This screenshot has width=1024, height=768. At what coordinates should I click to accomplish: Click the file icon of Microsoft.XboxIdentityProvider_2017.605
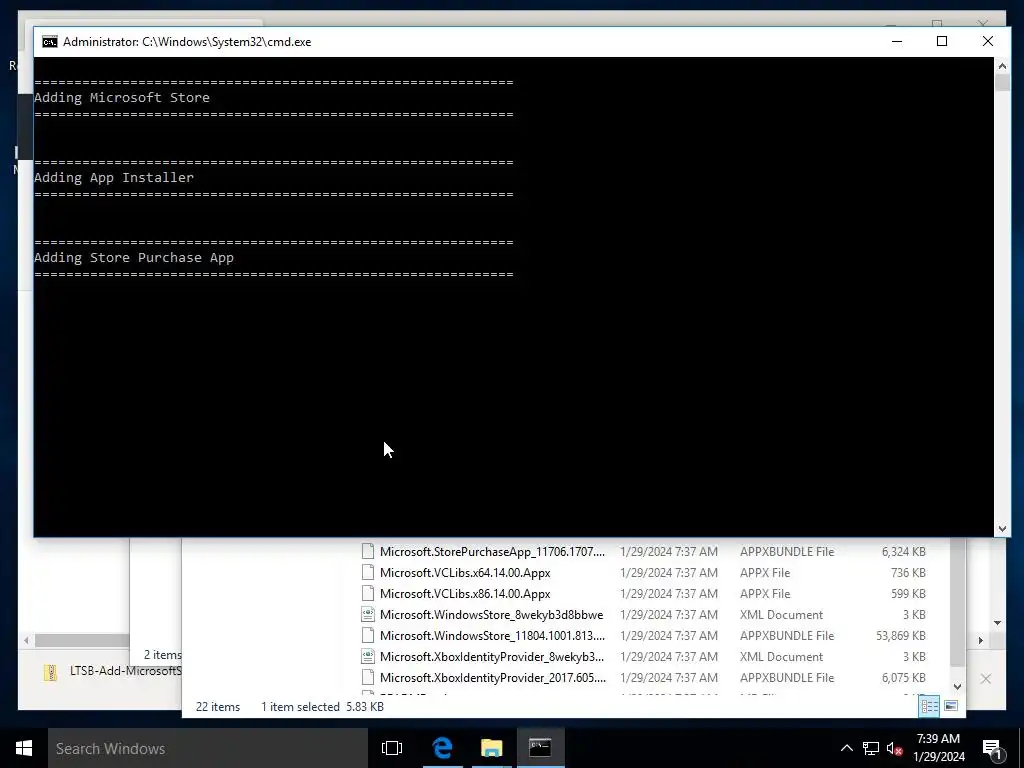point(368,677)
